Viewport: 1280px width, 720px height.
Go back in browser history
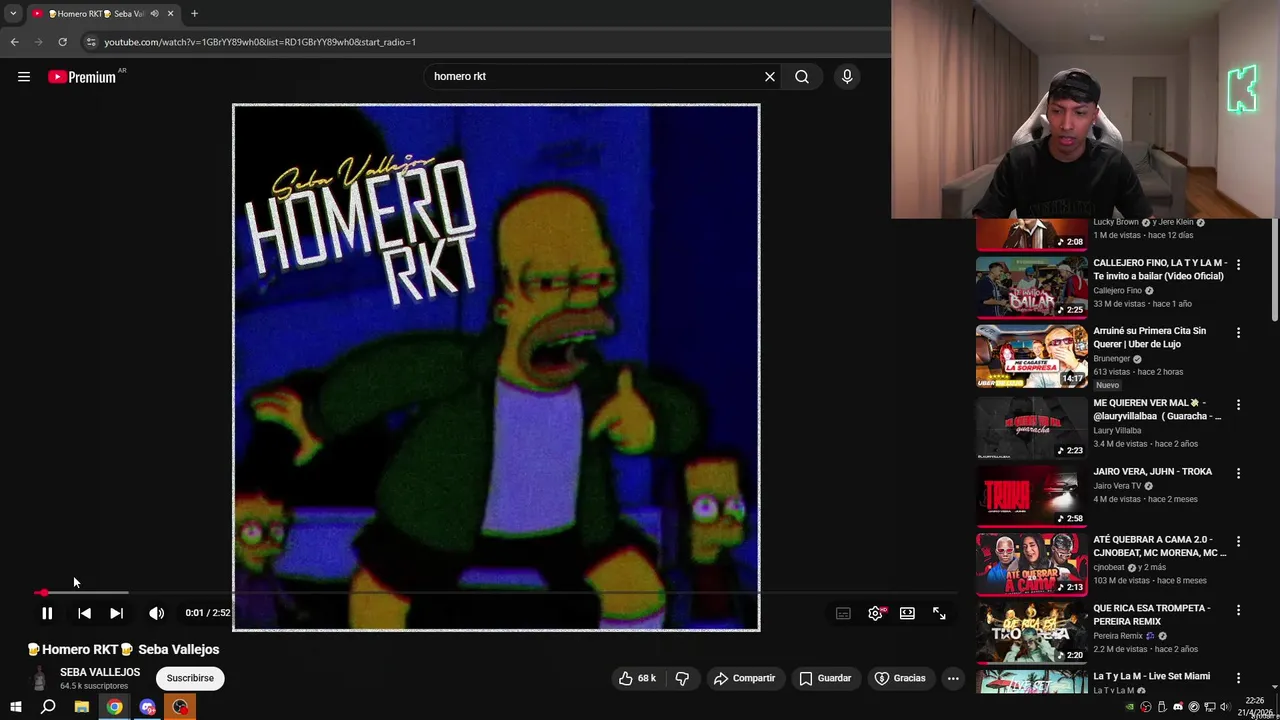[14, 42]
